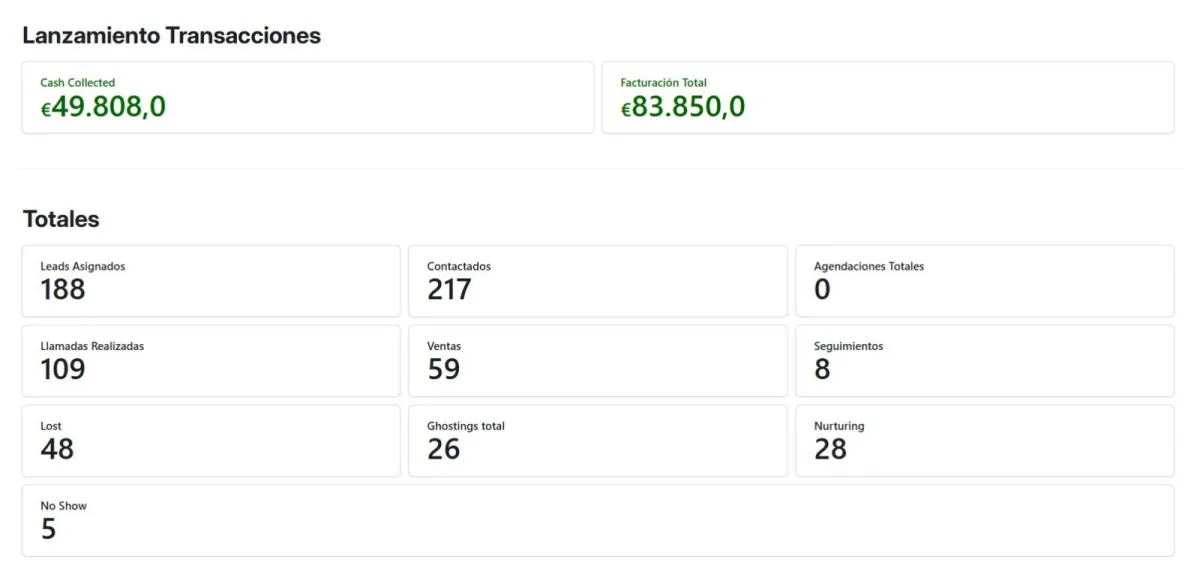Click the No Show label
The height and width of the screenshot is (568, 1200).
[63, 506]
